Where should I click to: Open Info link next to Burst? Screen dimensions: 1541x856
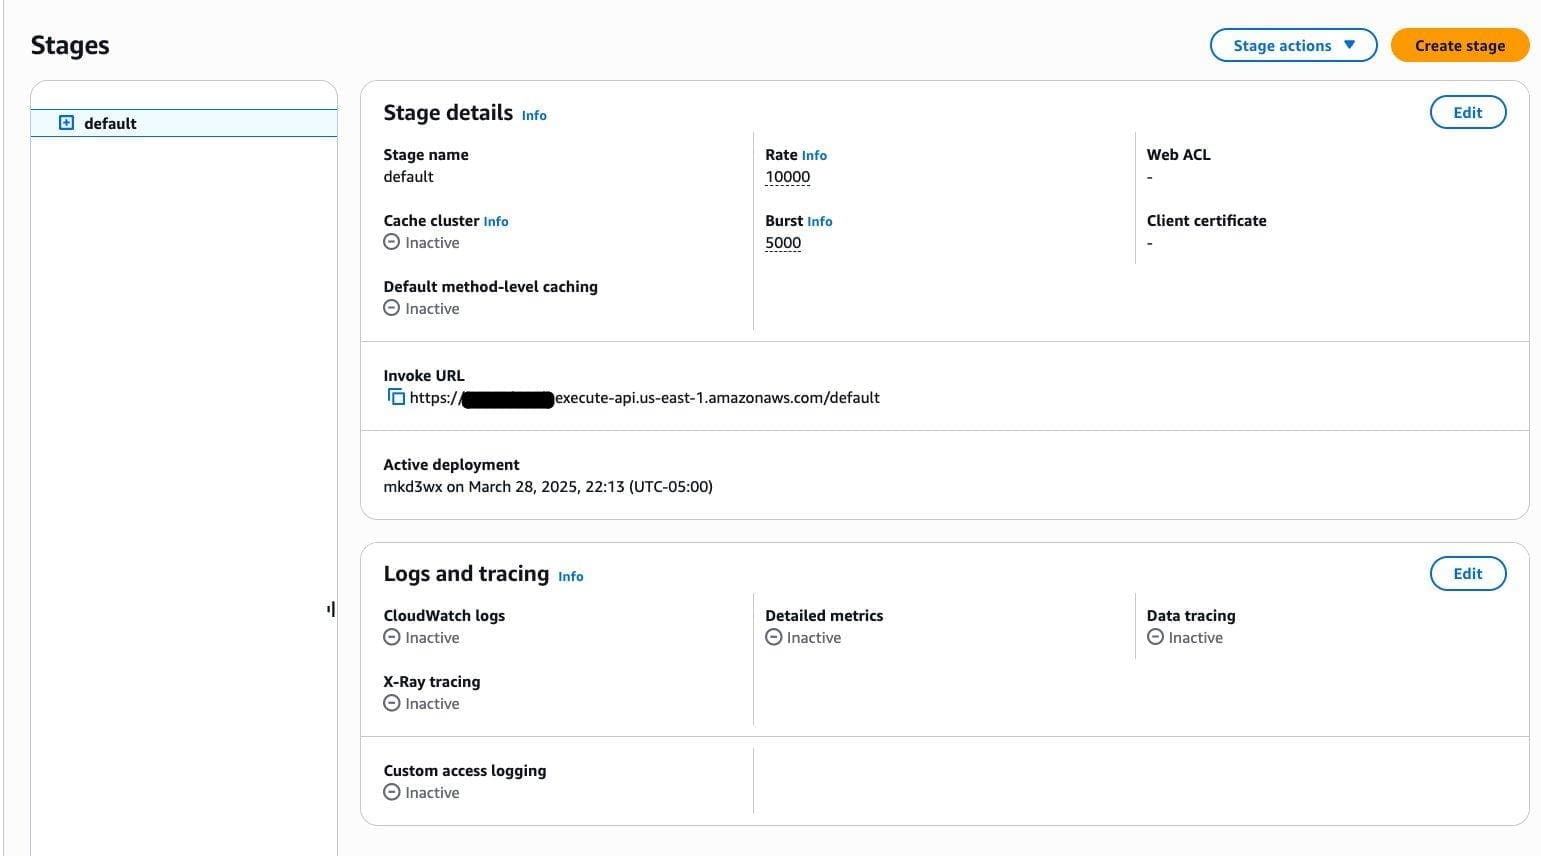click(819, 221)
